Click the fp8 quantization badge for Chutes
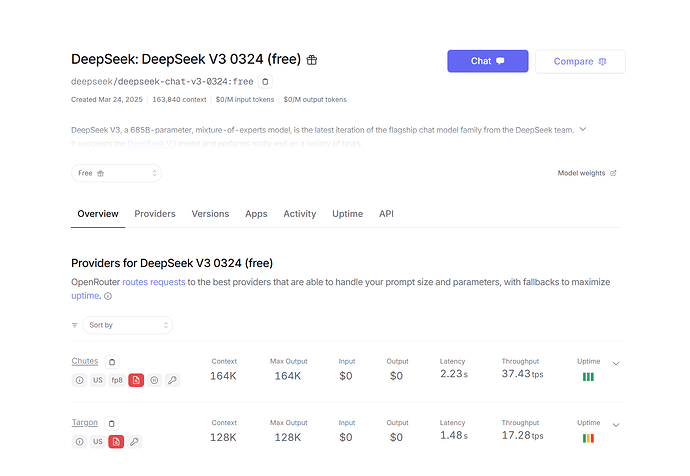 (x=117, y=380)
